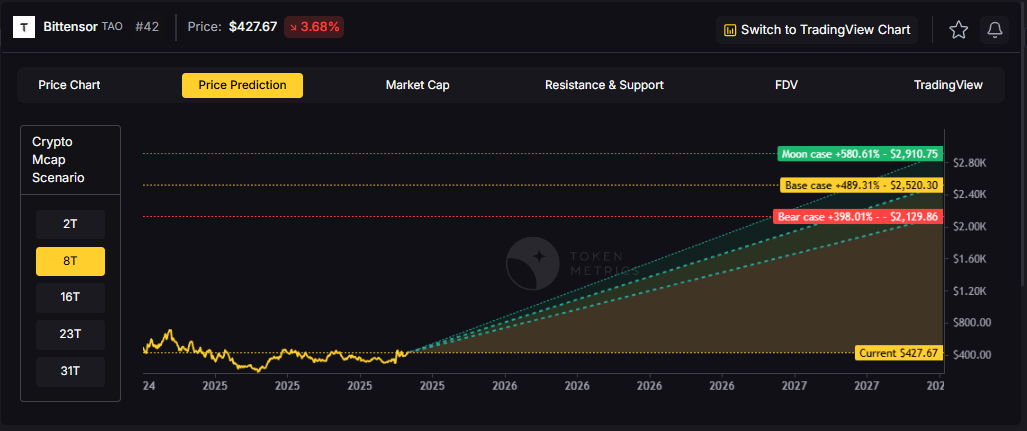Click the $400.00 axis label
The image size is (1027, 431).
pos(973,355)
